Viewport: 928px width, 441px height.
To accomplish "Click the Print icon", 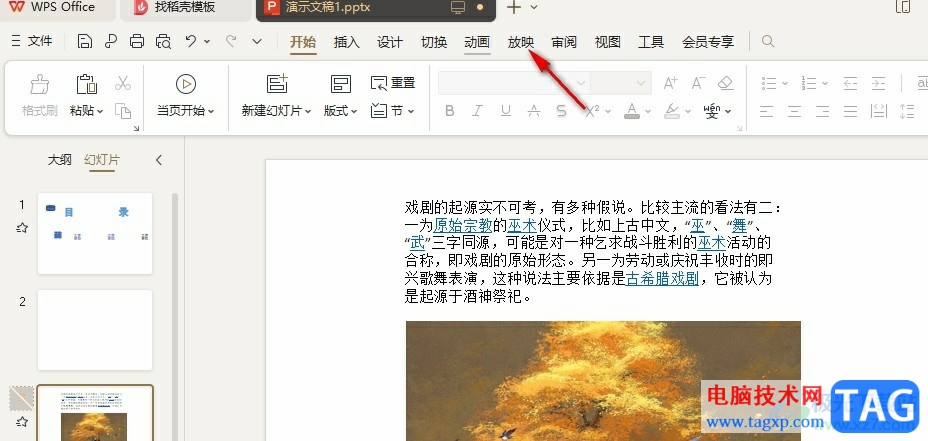I will coord(137,41).
